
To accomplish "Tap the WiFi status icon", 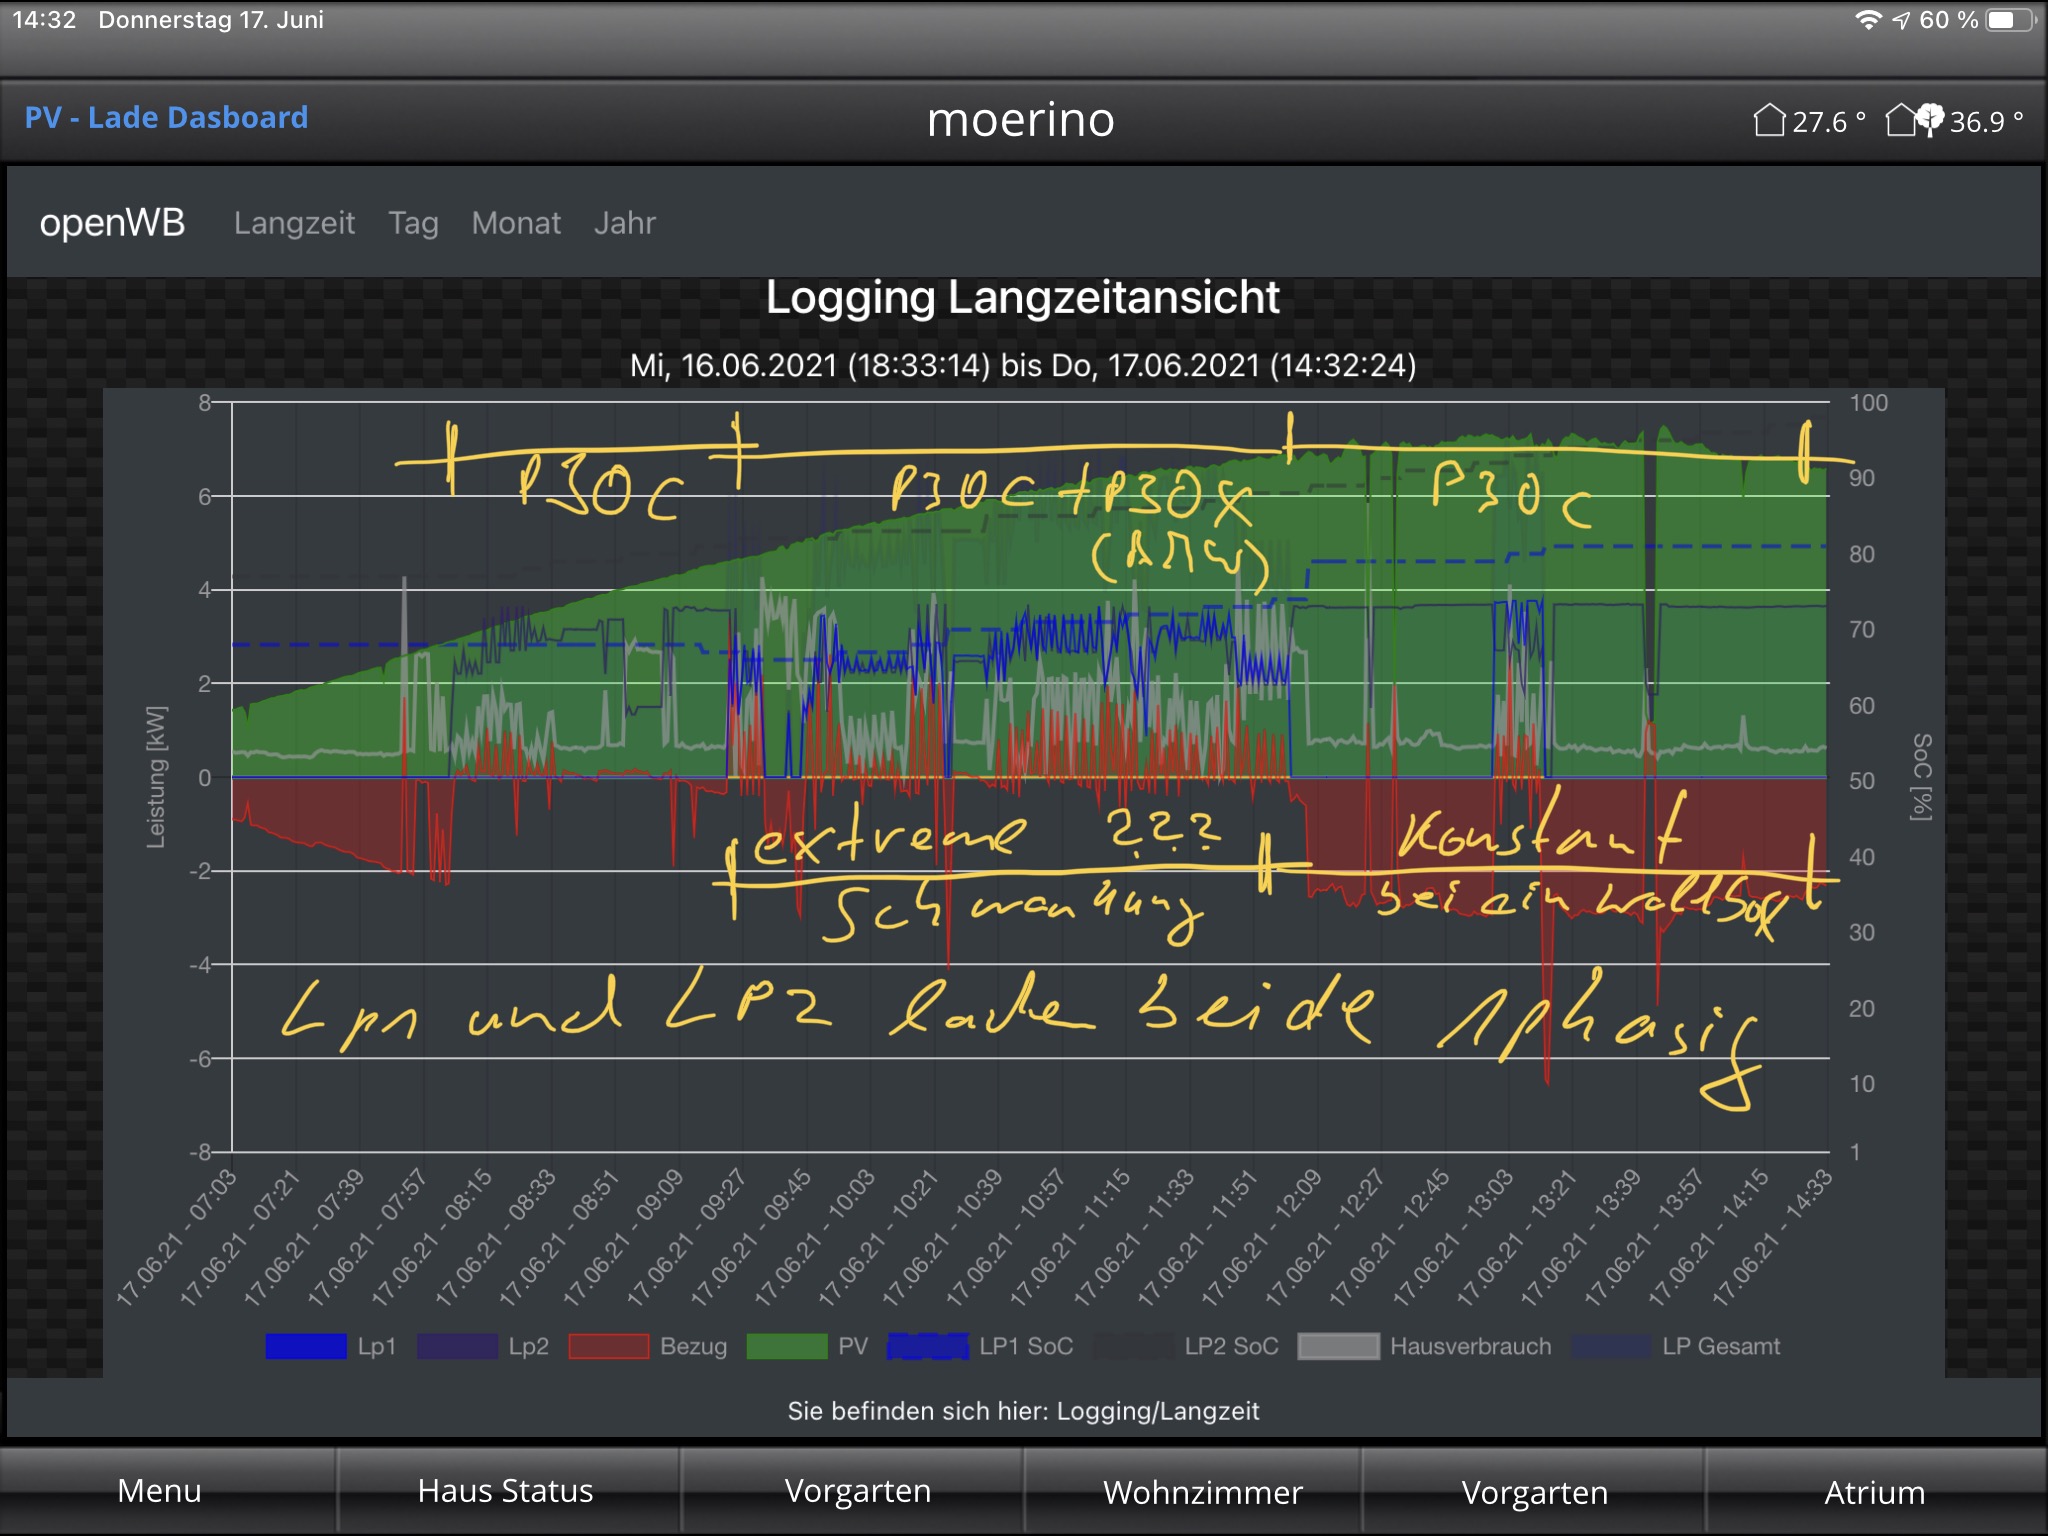I will pos(1868,20).
